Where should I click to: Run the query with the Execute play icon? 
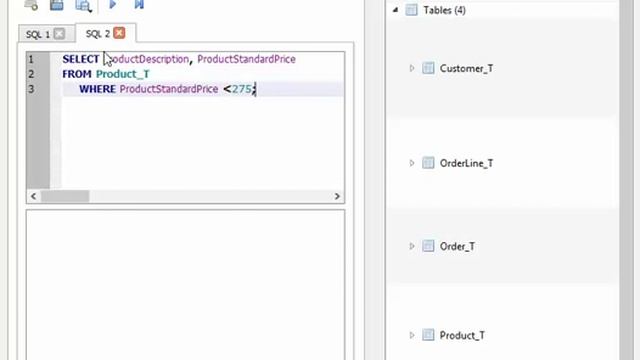(x=113, y=4)
